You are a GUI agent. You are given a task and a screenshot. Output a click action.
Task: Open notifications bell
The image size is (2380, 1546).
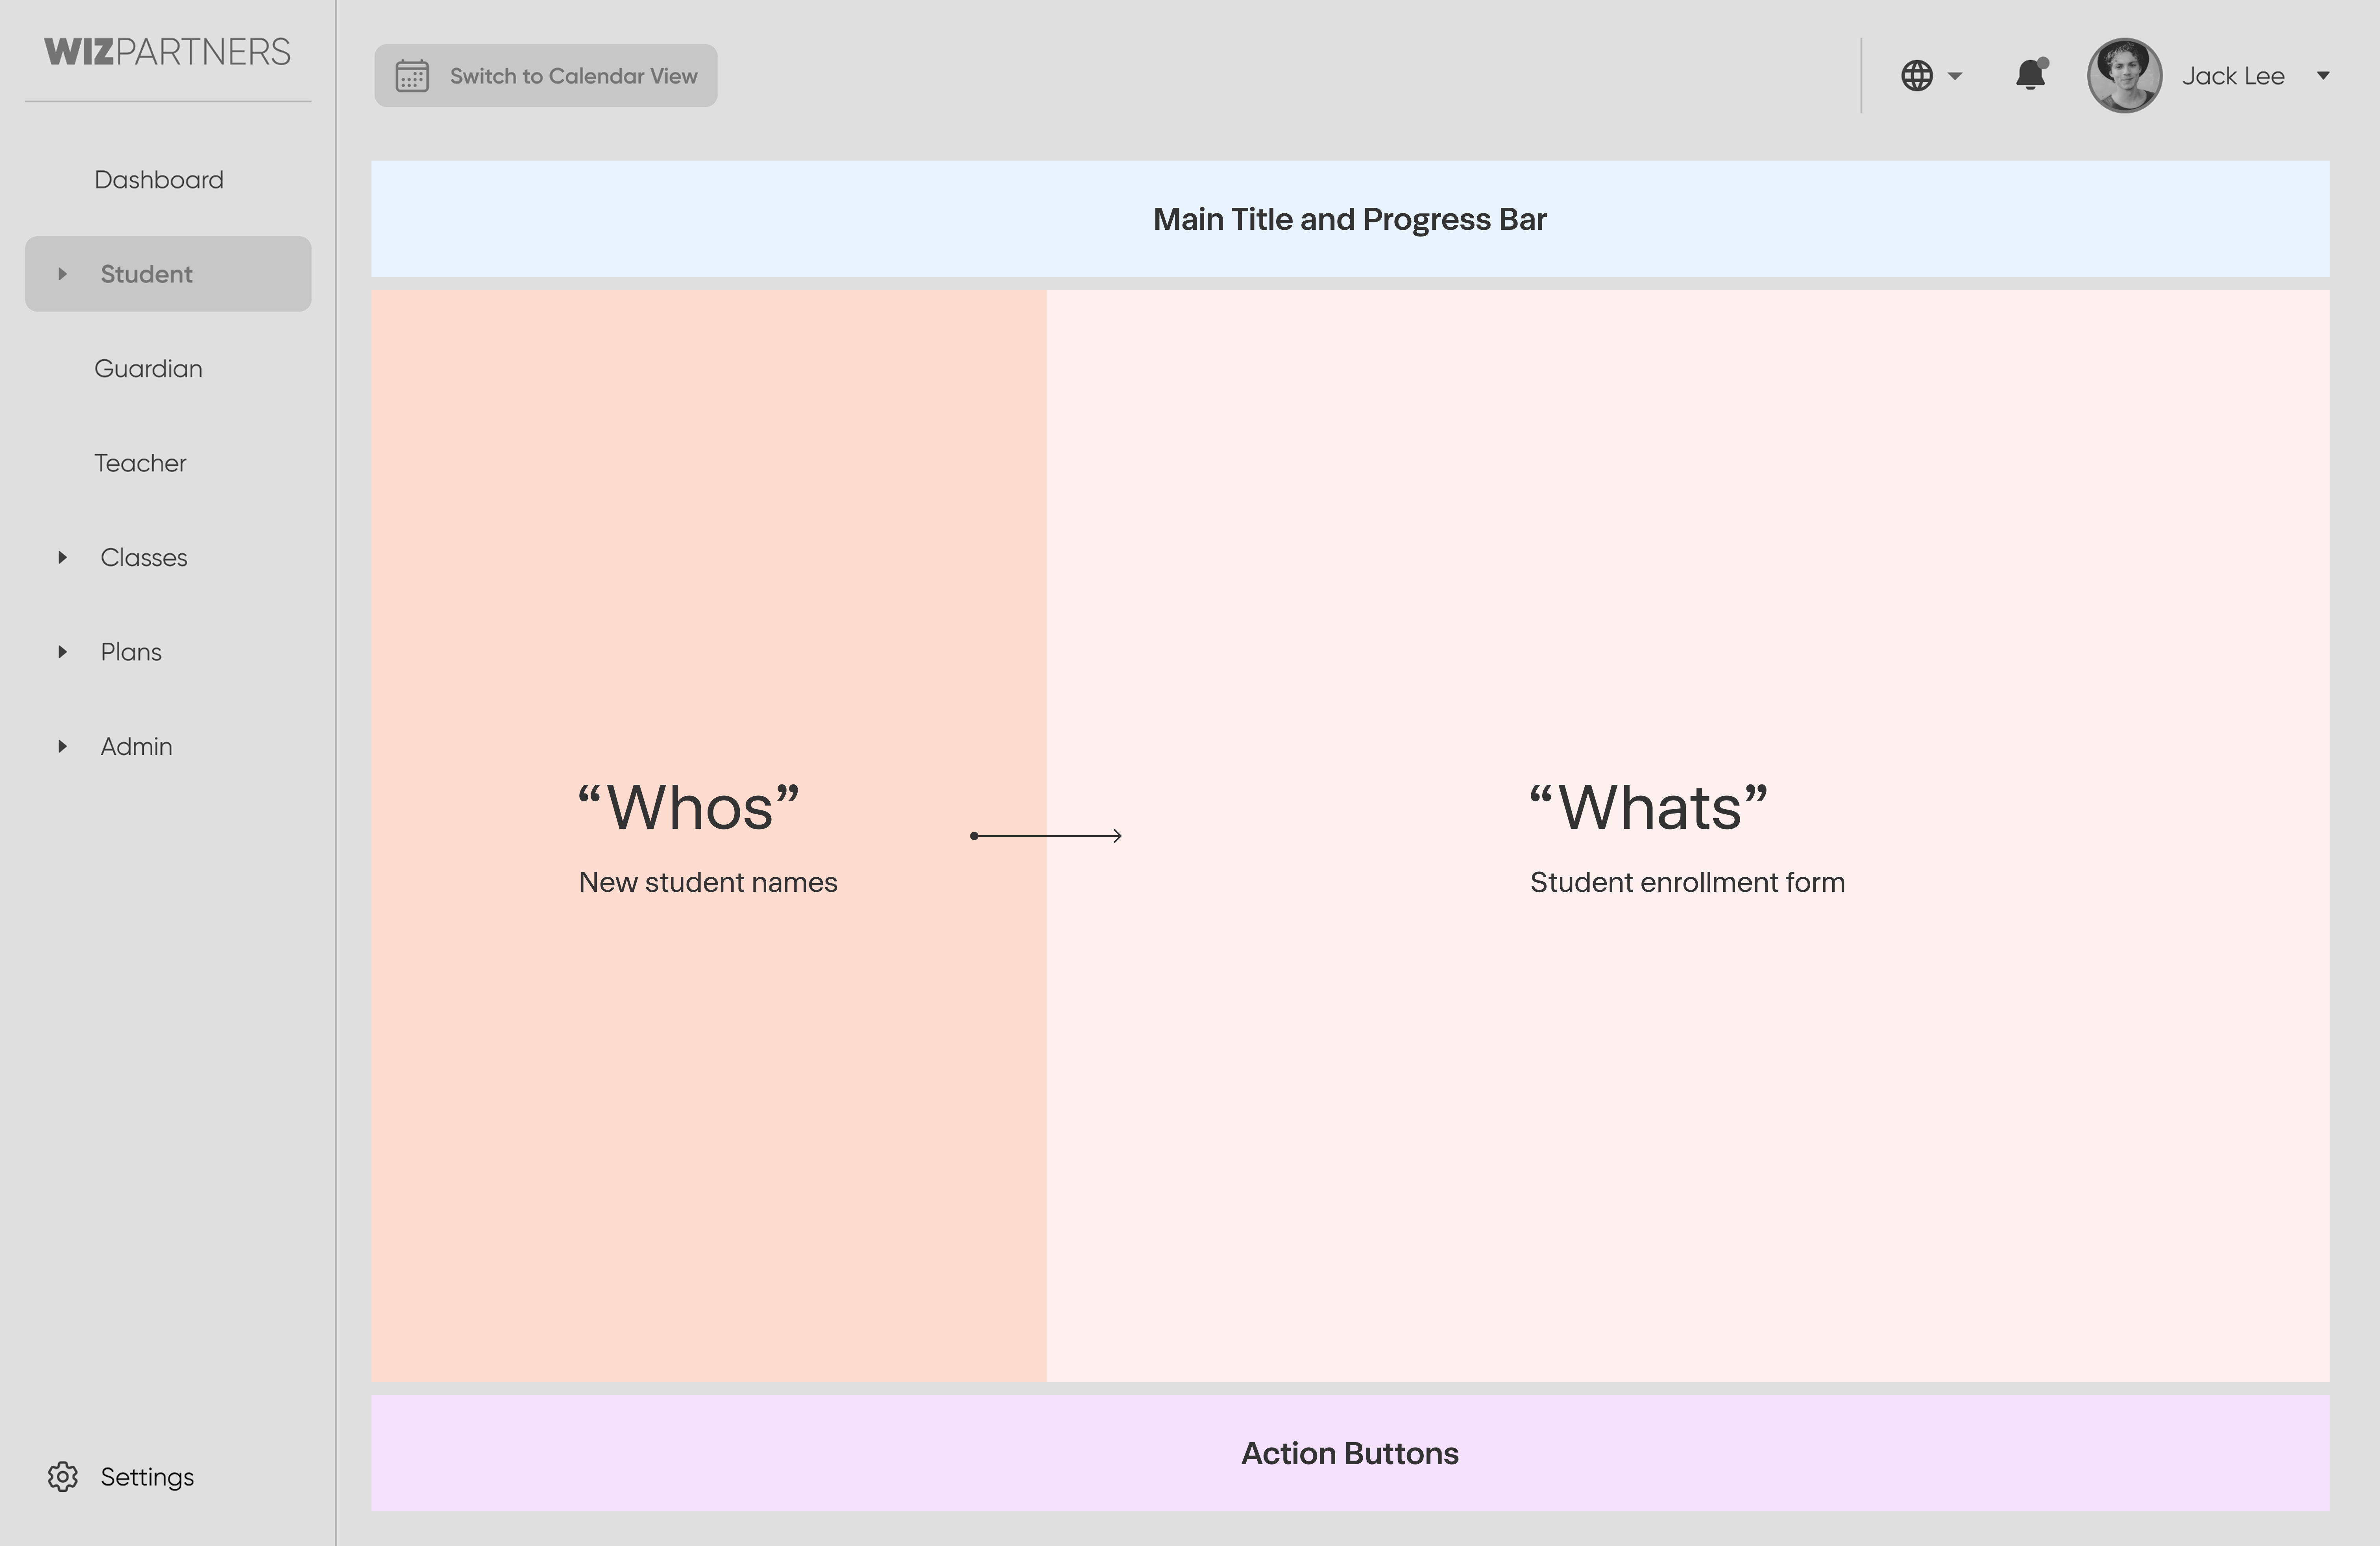[x=2031, y=75]
